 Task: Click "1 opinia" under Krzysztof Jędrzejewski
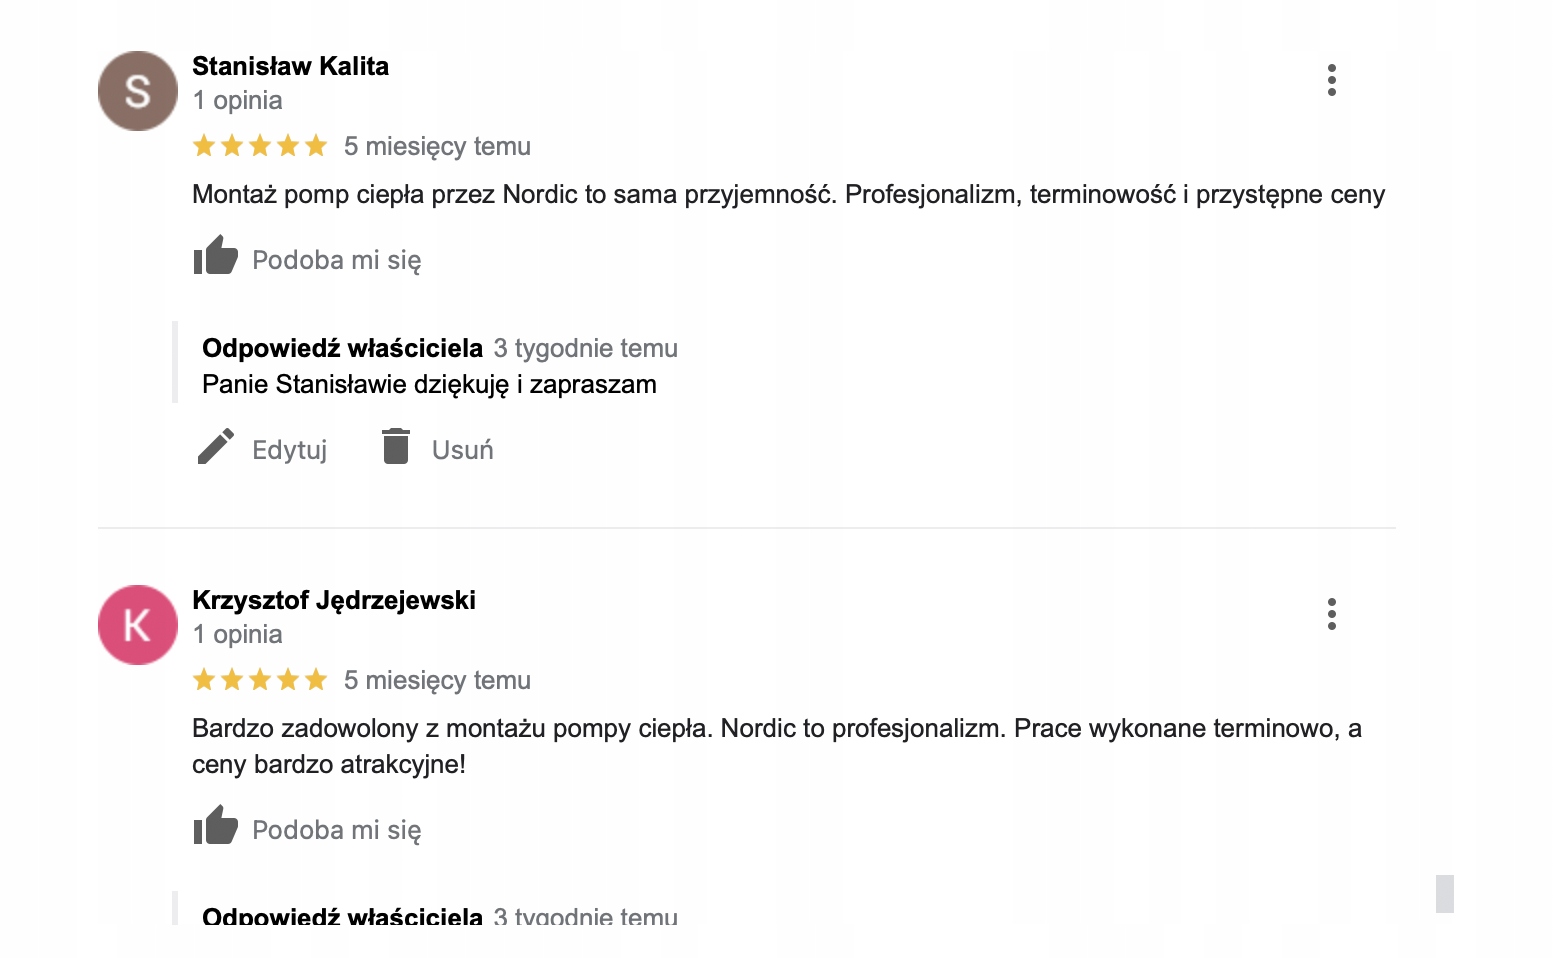tap(237, 634)
